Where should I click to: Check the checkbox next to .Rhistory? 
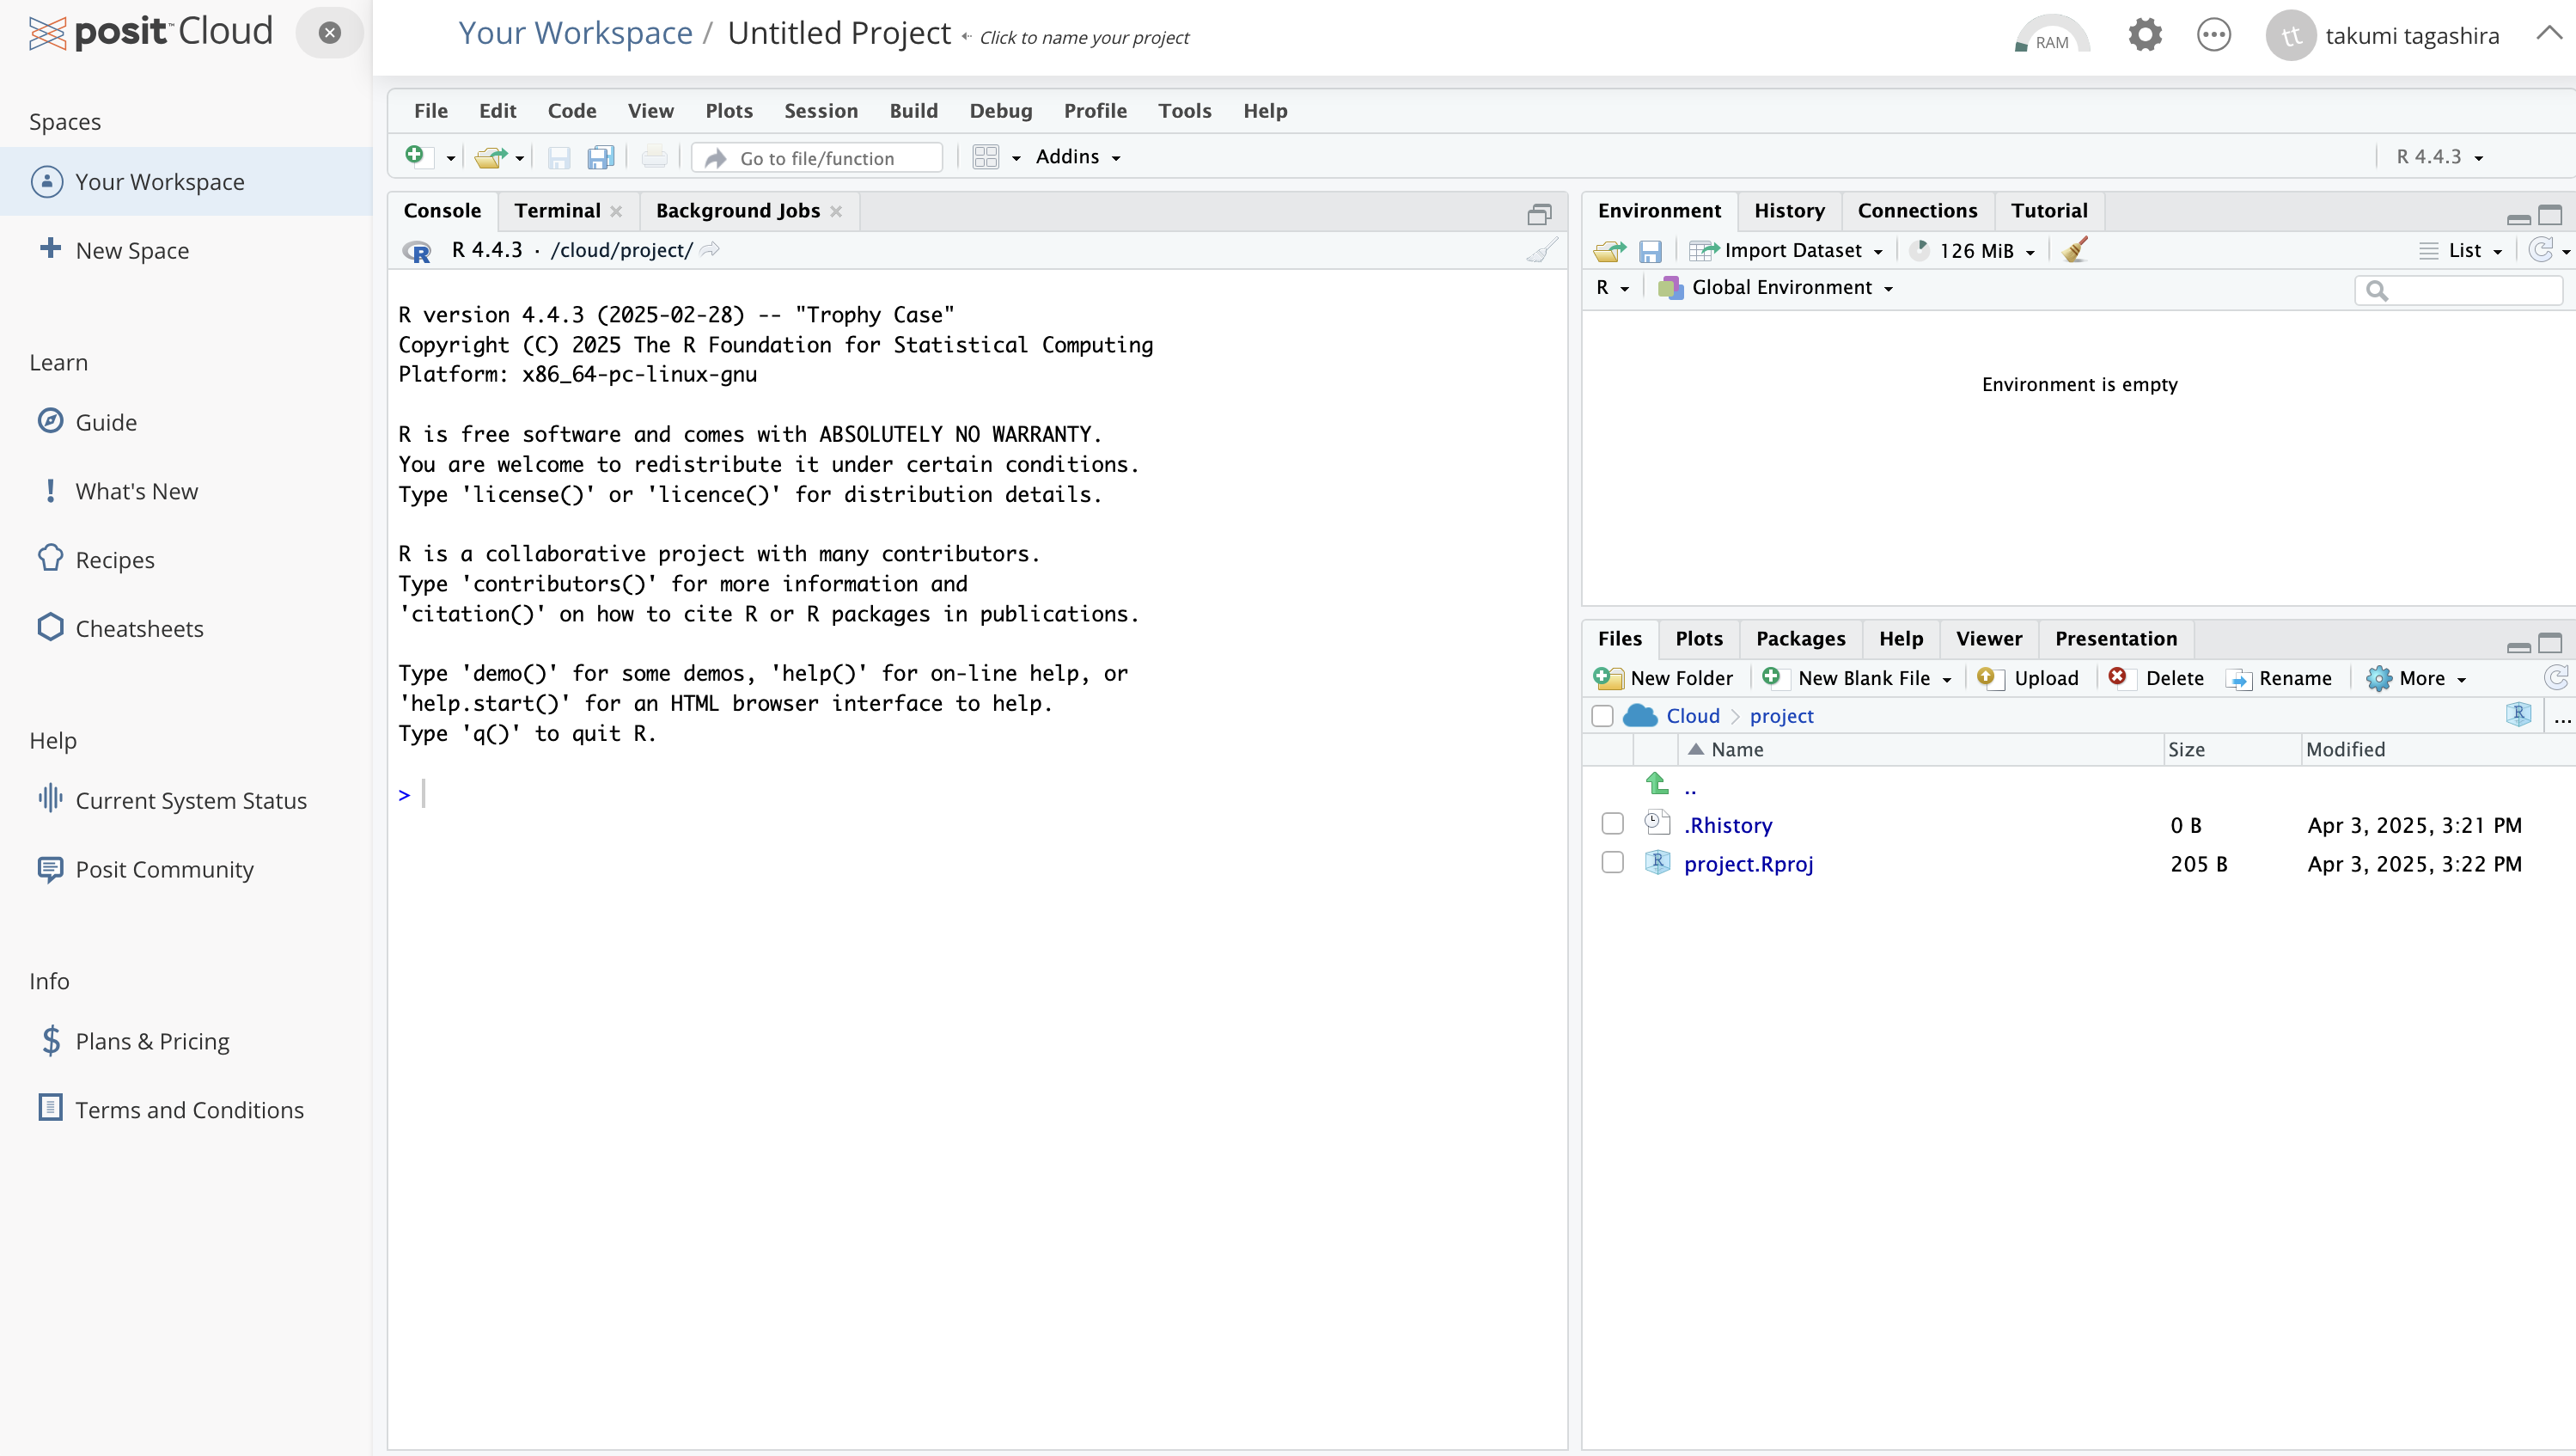tap(1611, 823)
